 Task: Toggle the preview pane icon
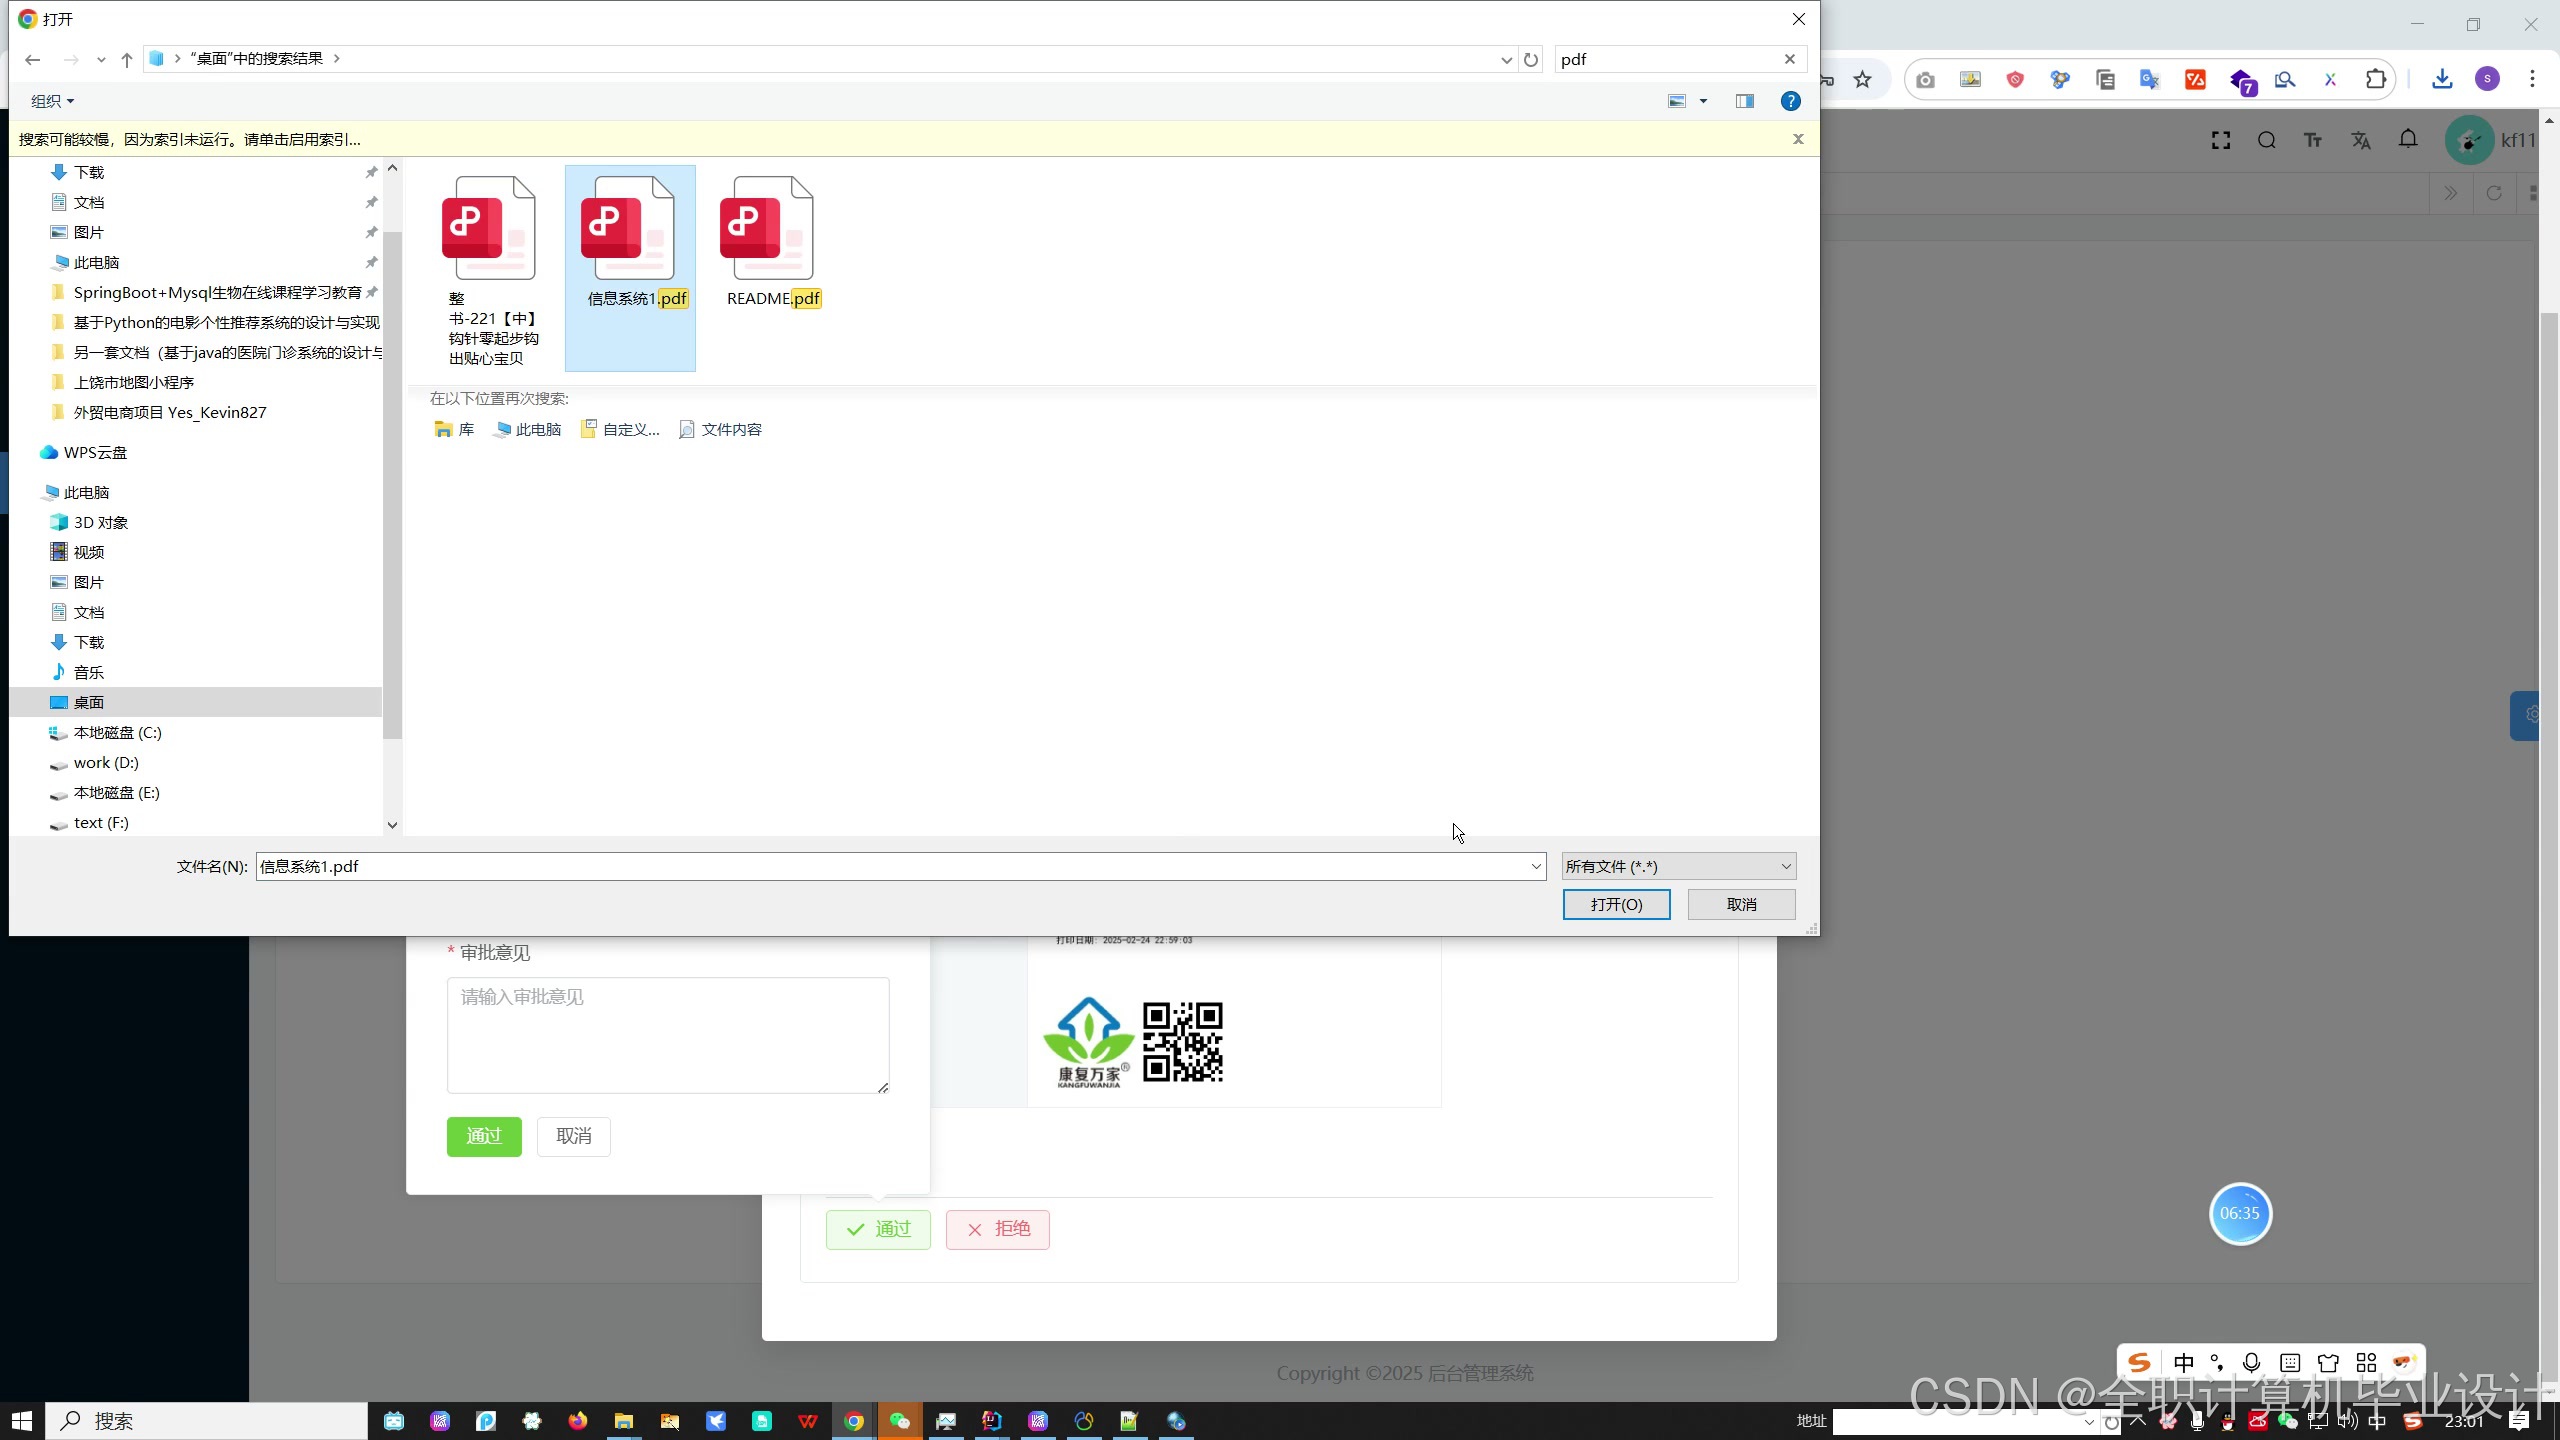point(1745,101)
